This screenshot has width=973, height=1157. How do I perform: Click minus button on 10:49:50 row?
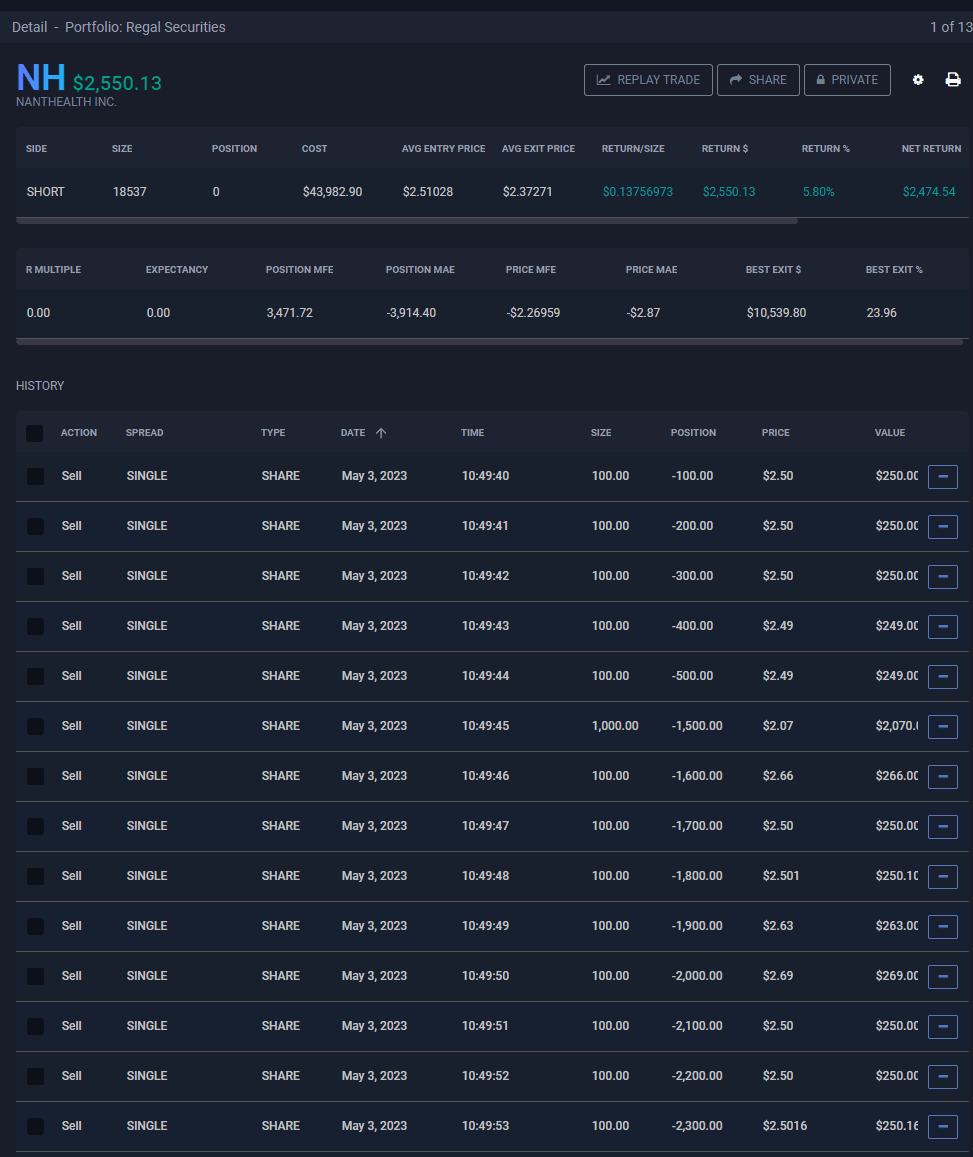[943, 976]
